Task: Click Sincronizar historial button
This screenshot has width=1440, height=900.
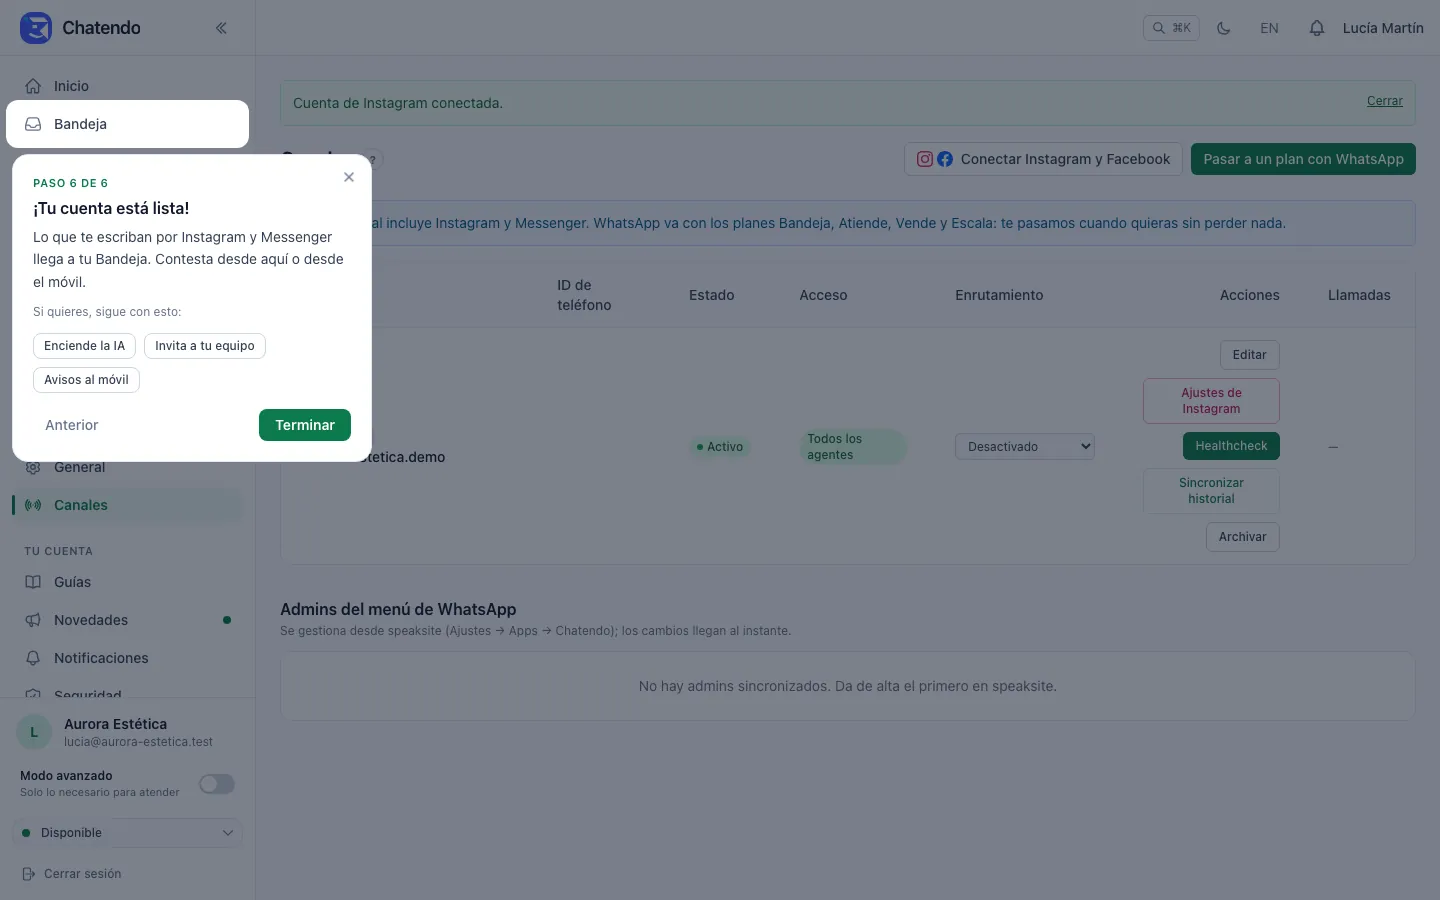Action: click(1211, 491)
